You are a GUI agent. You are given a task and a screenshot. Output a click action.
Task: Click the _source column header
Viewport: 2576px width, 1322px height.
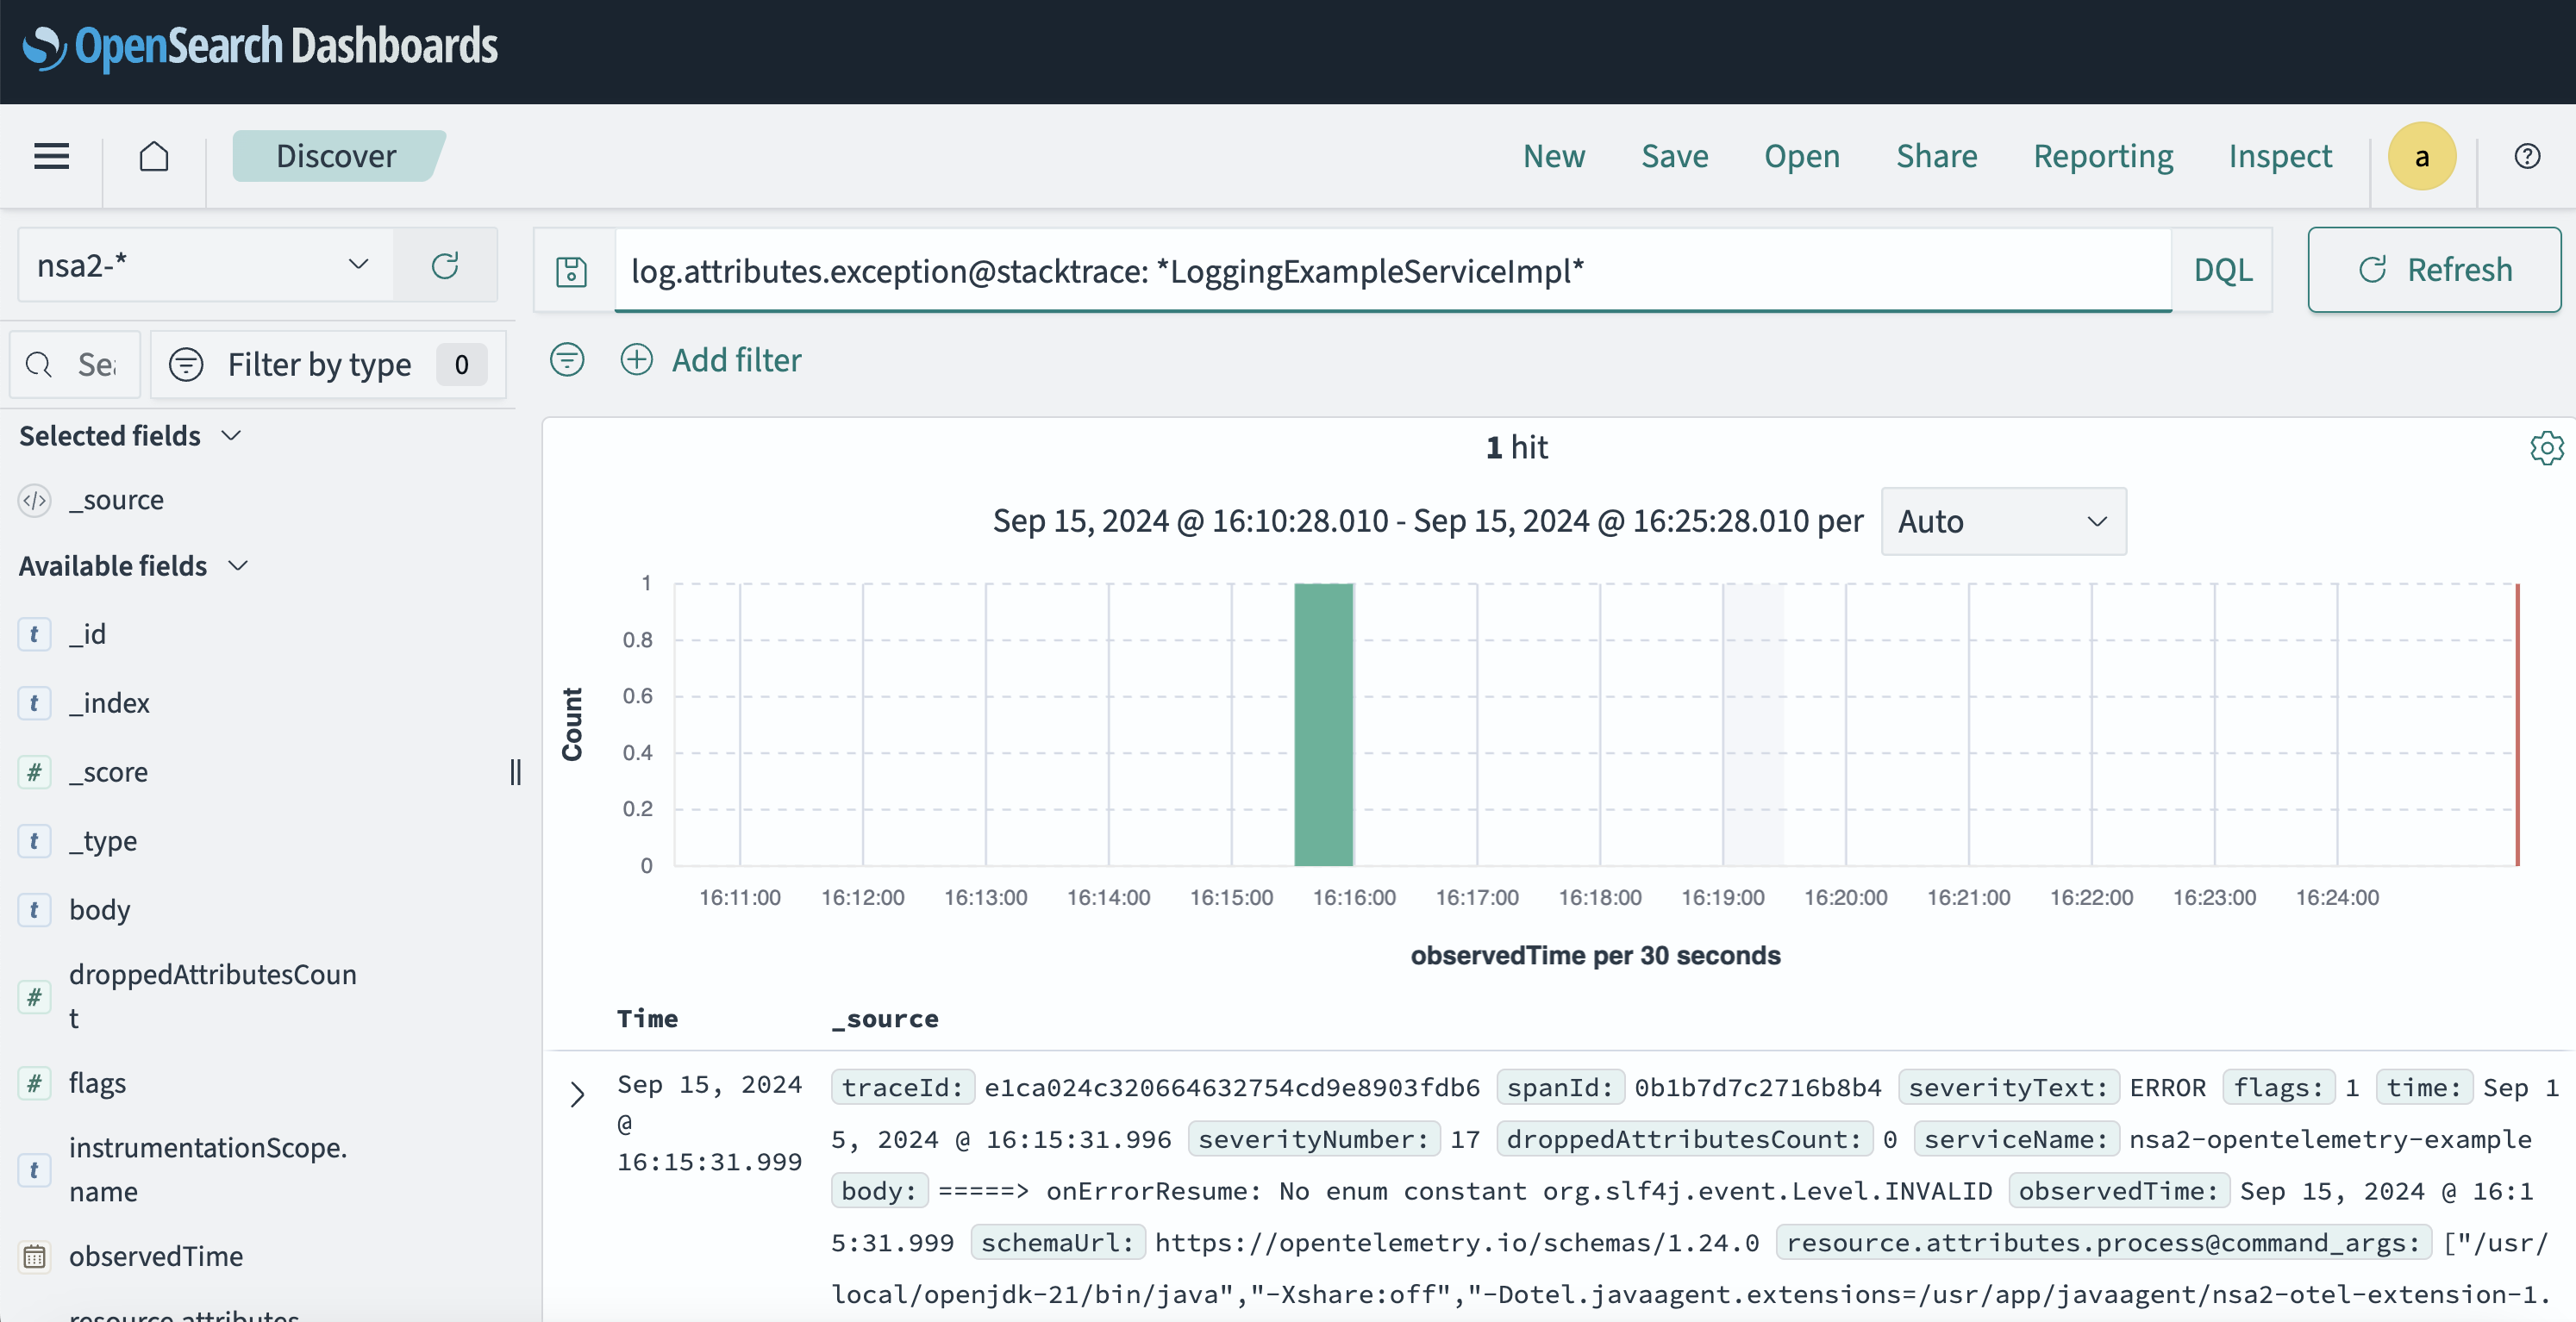point(885,1019)
